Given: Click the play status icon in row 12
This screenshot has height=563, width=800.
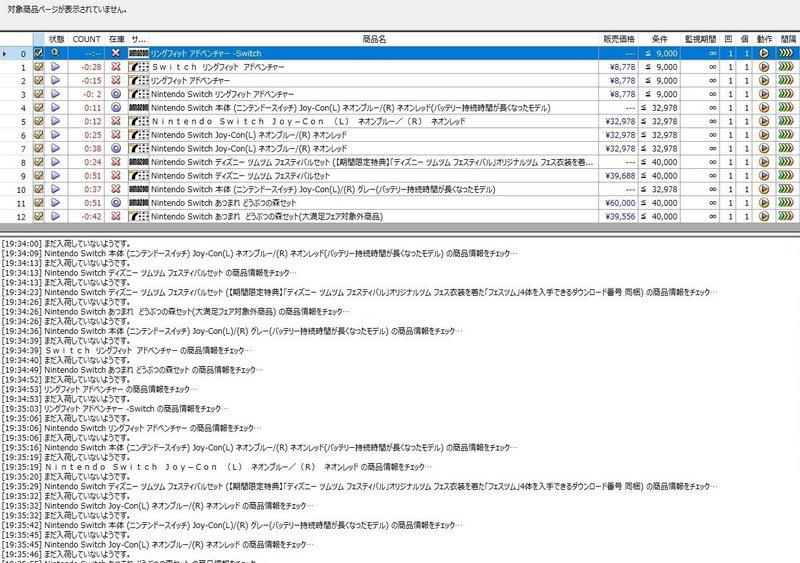Looking at the screenshot, I should [x=56, y=216].
